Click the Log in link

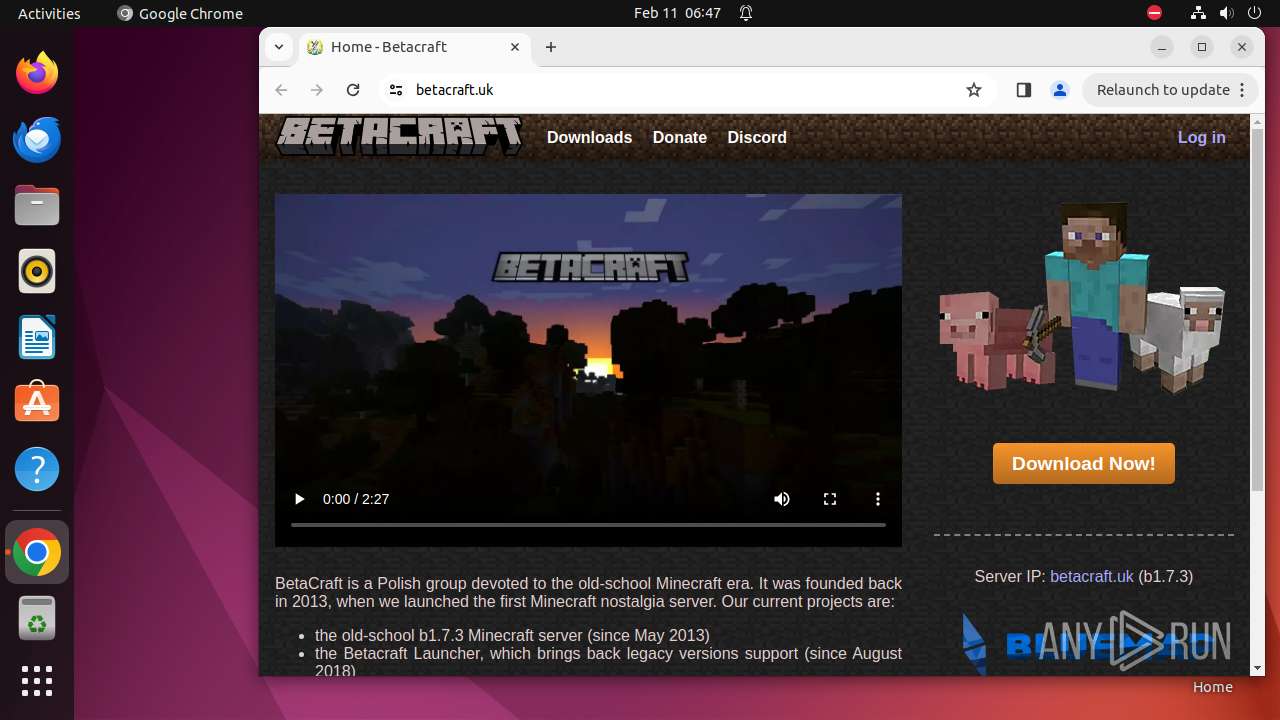pyautogui.click(x=1201, y=137)
